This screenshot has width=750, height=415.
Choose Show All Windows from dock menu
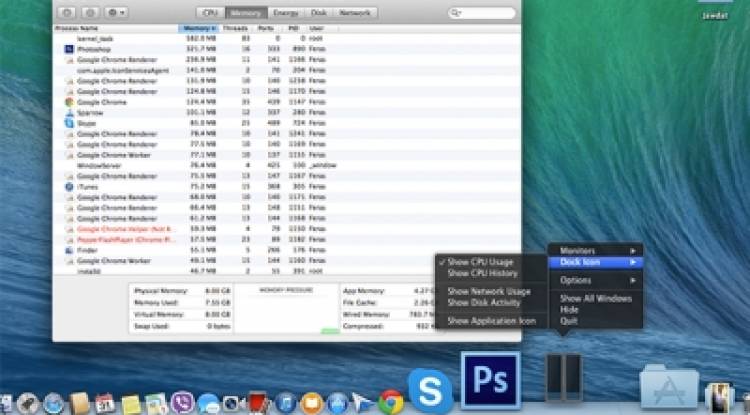596,298
